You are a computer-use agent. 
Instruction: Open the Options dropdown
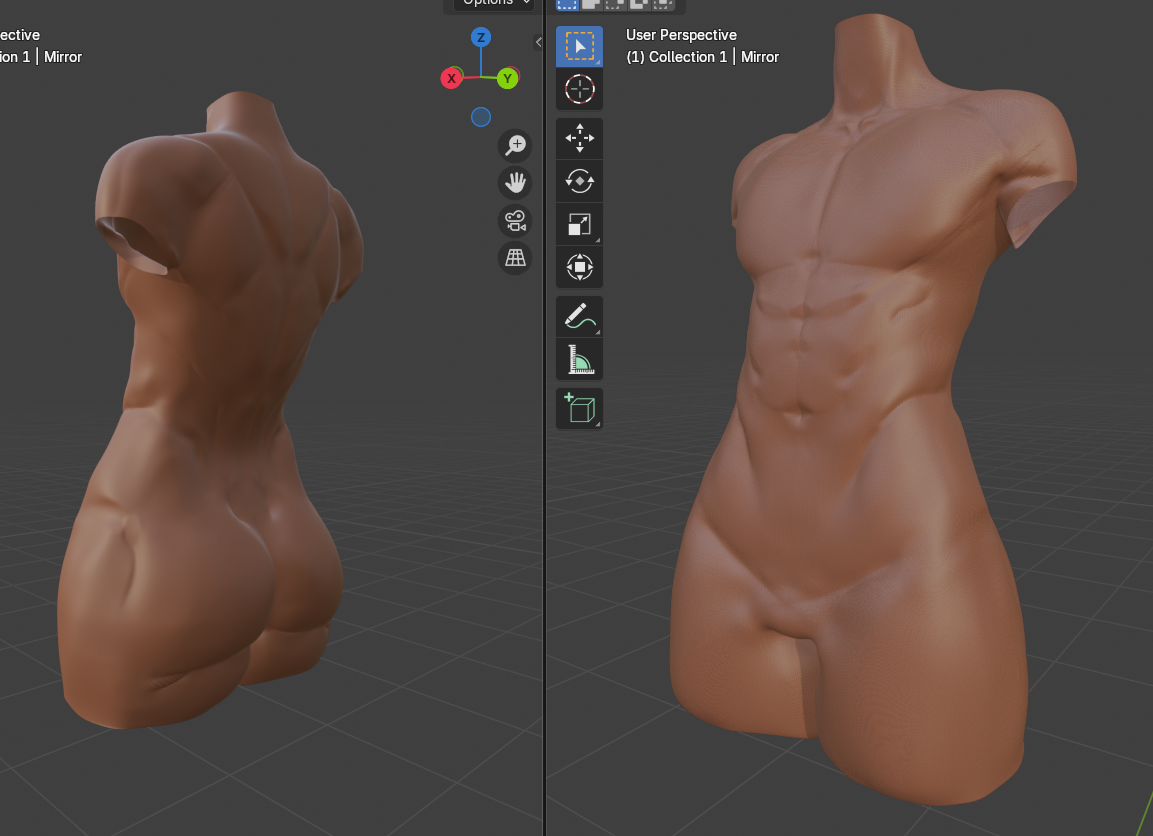[x=494, y=4]
